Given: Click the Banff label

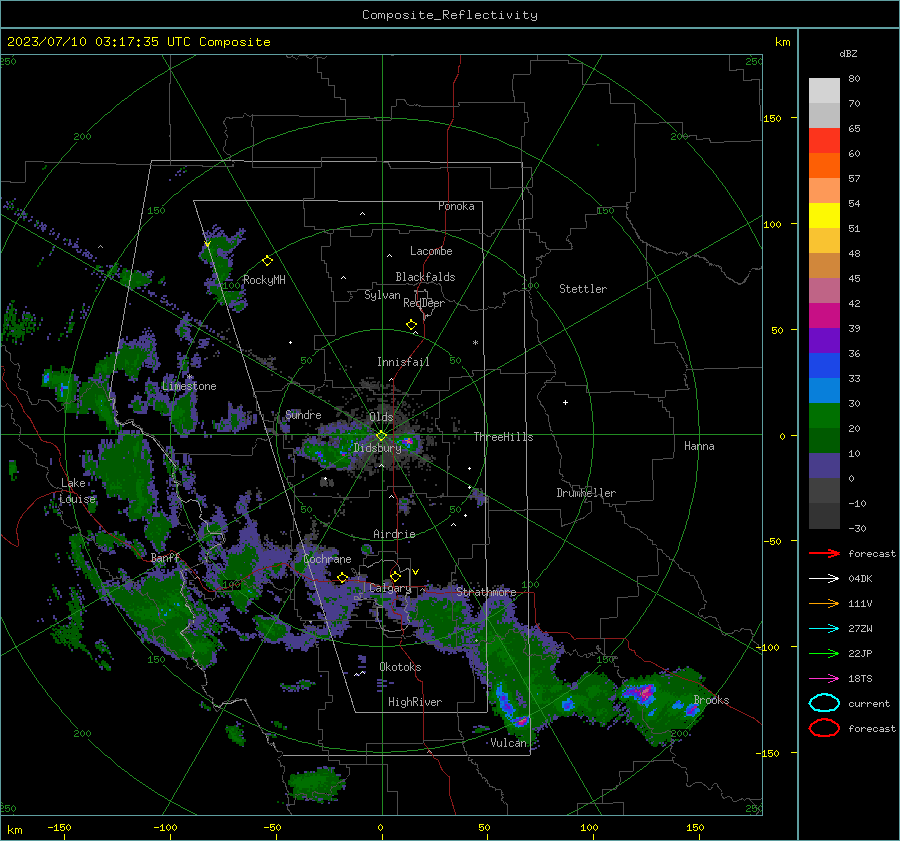Looking at the screenshot, I should [165, 558].
